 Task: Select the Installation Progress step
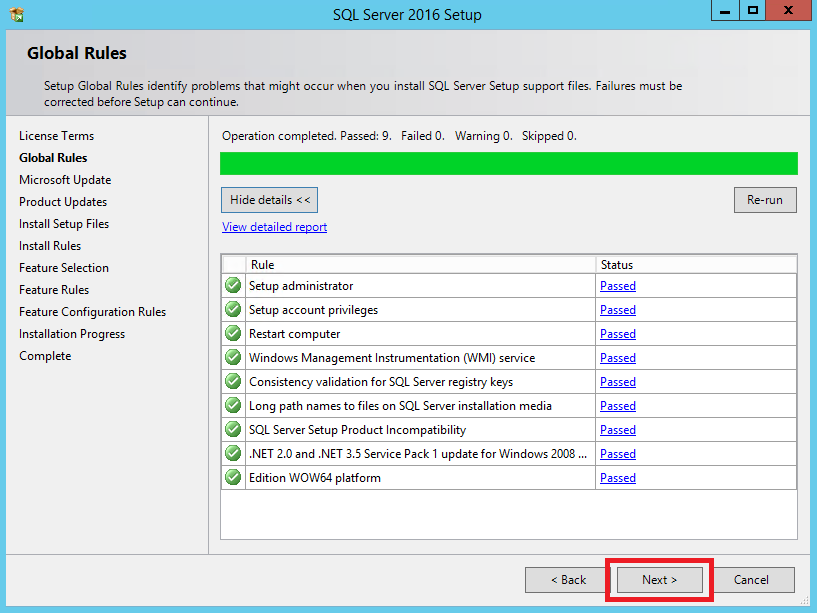[x=72, y=334]
